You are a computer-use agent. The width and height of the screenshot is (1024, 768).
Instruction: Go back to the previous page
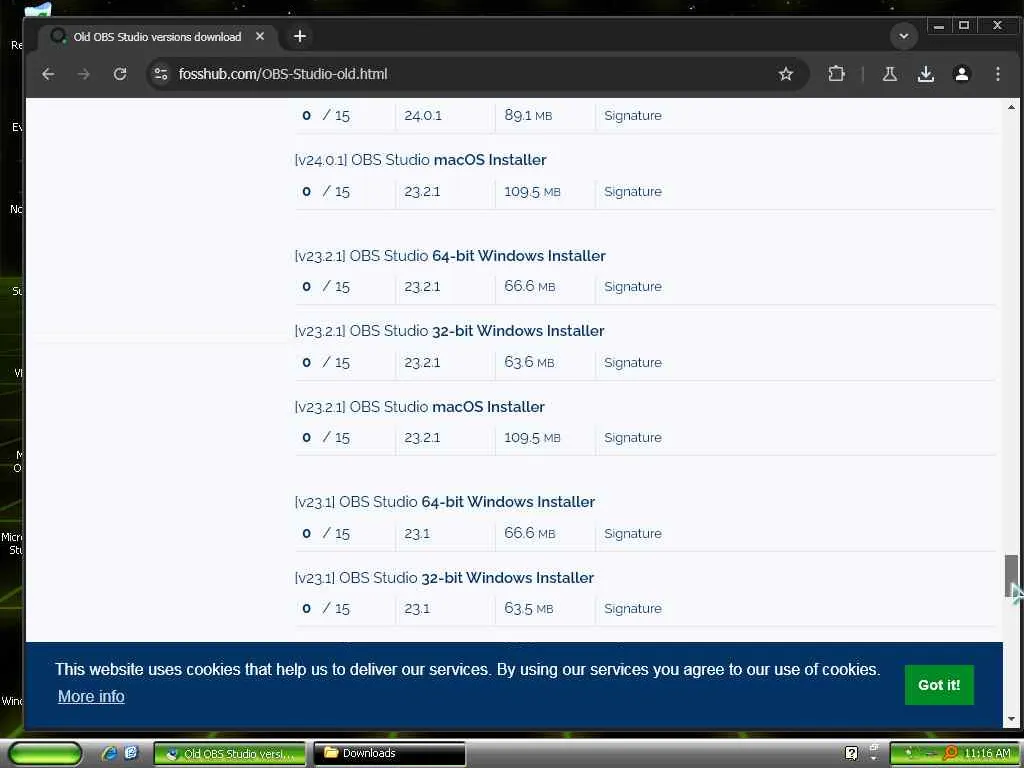coord(48,74)
